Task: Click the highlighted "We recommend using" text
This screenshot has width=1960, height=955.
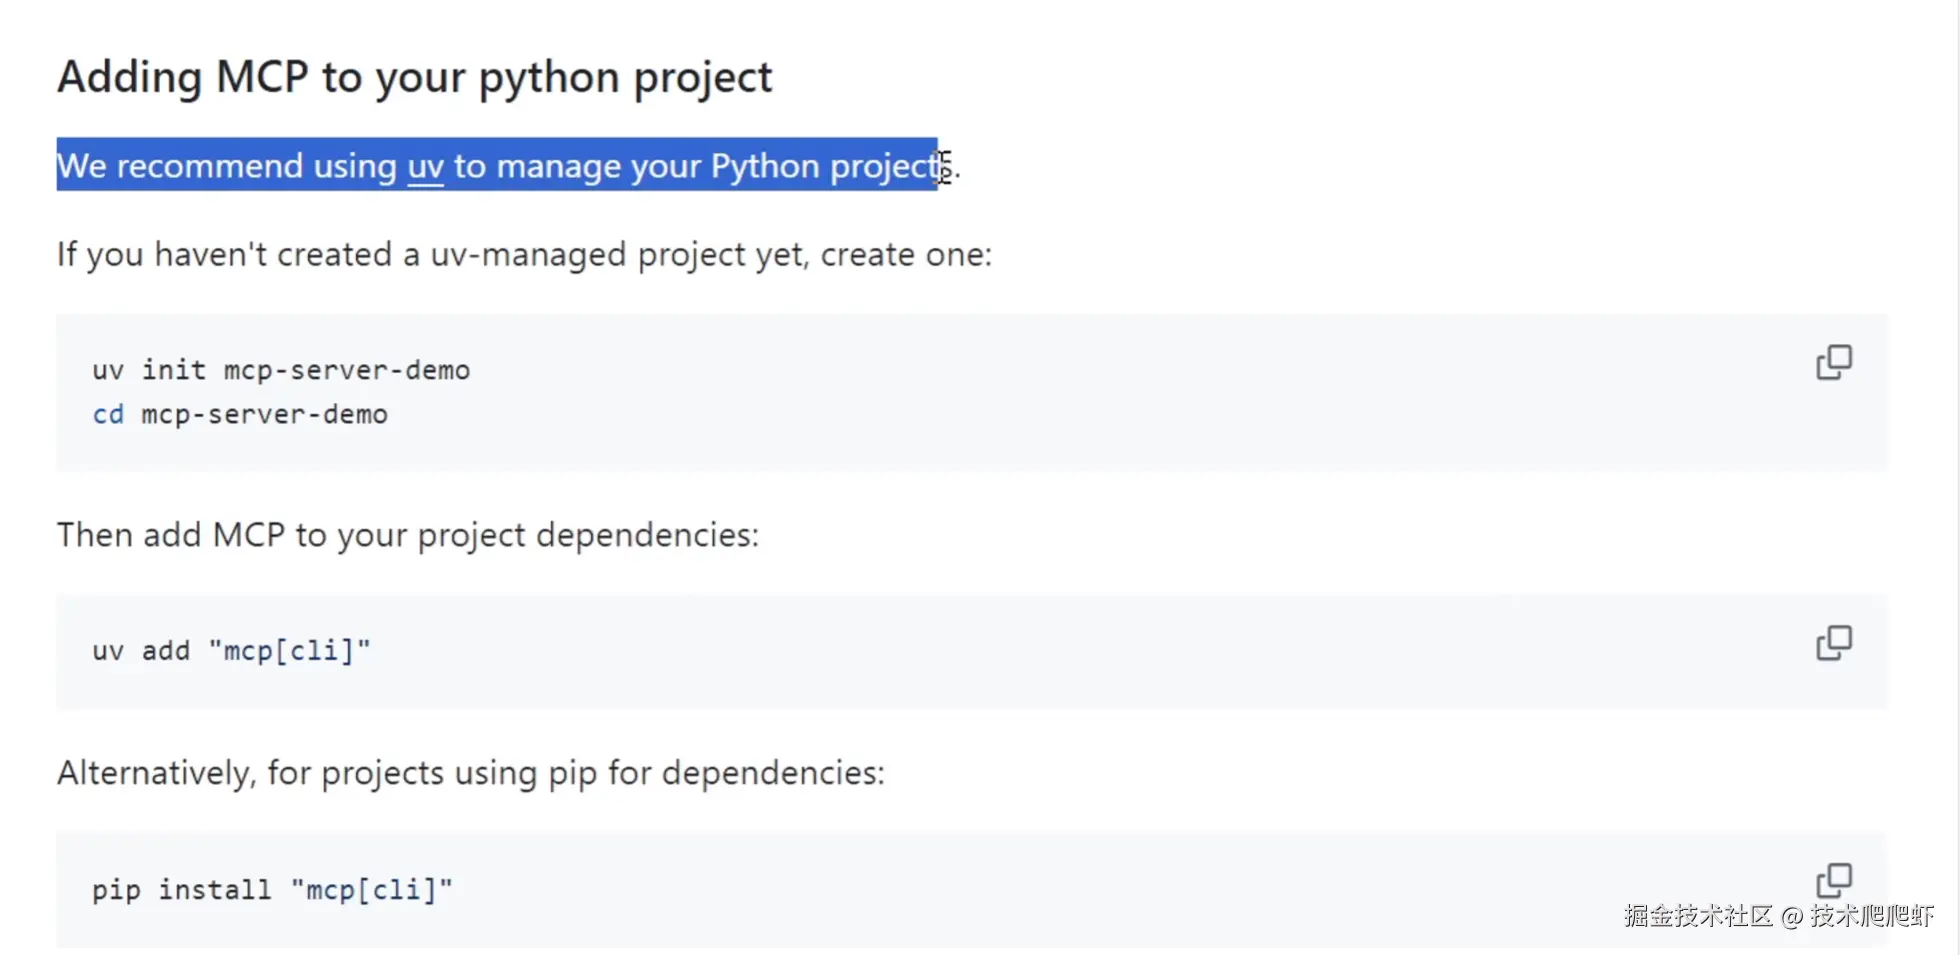Action: 226,166
